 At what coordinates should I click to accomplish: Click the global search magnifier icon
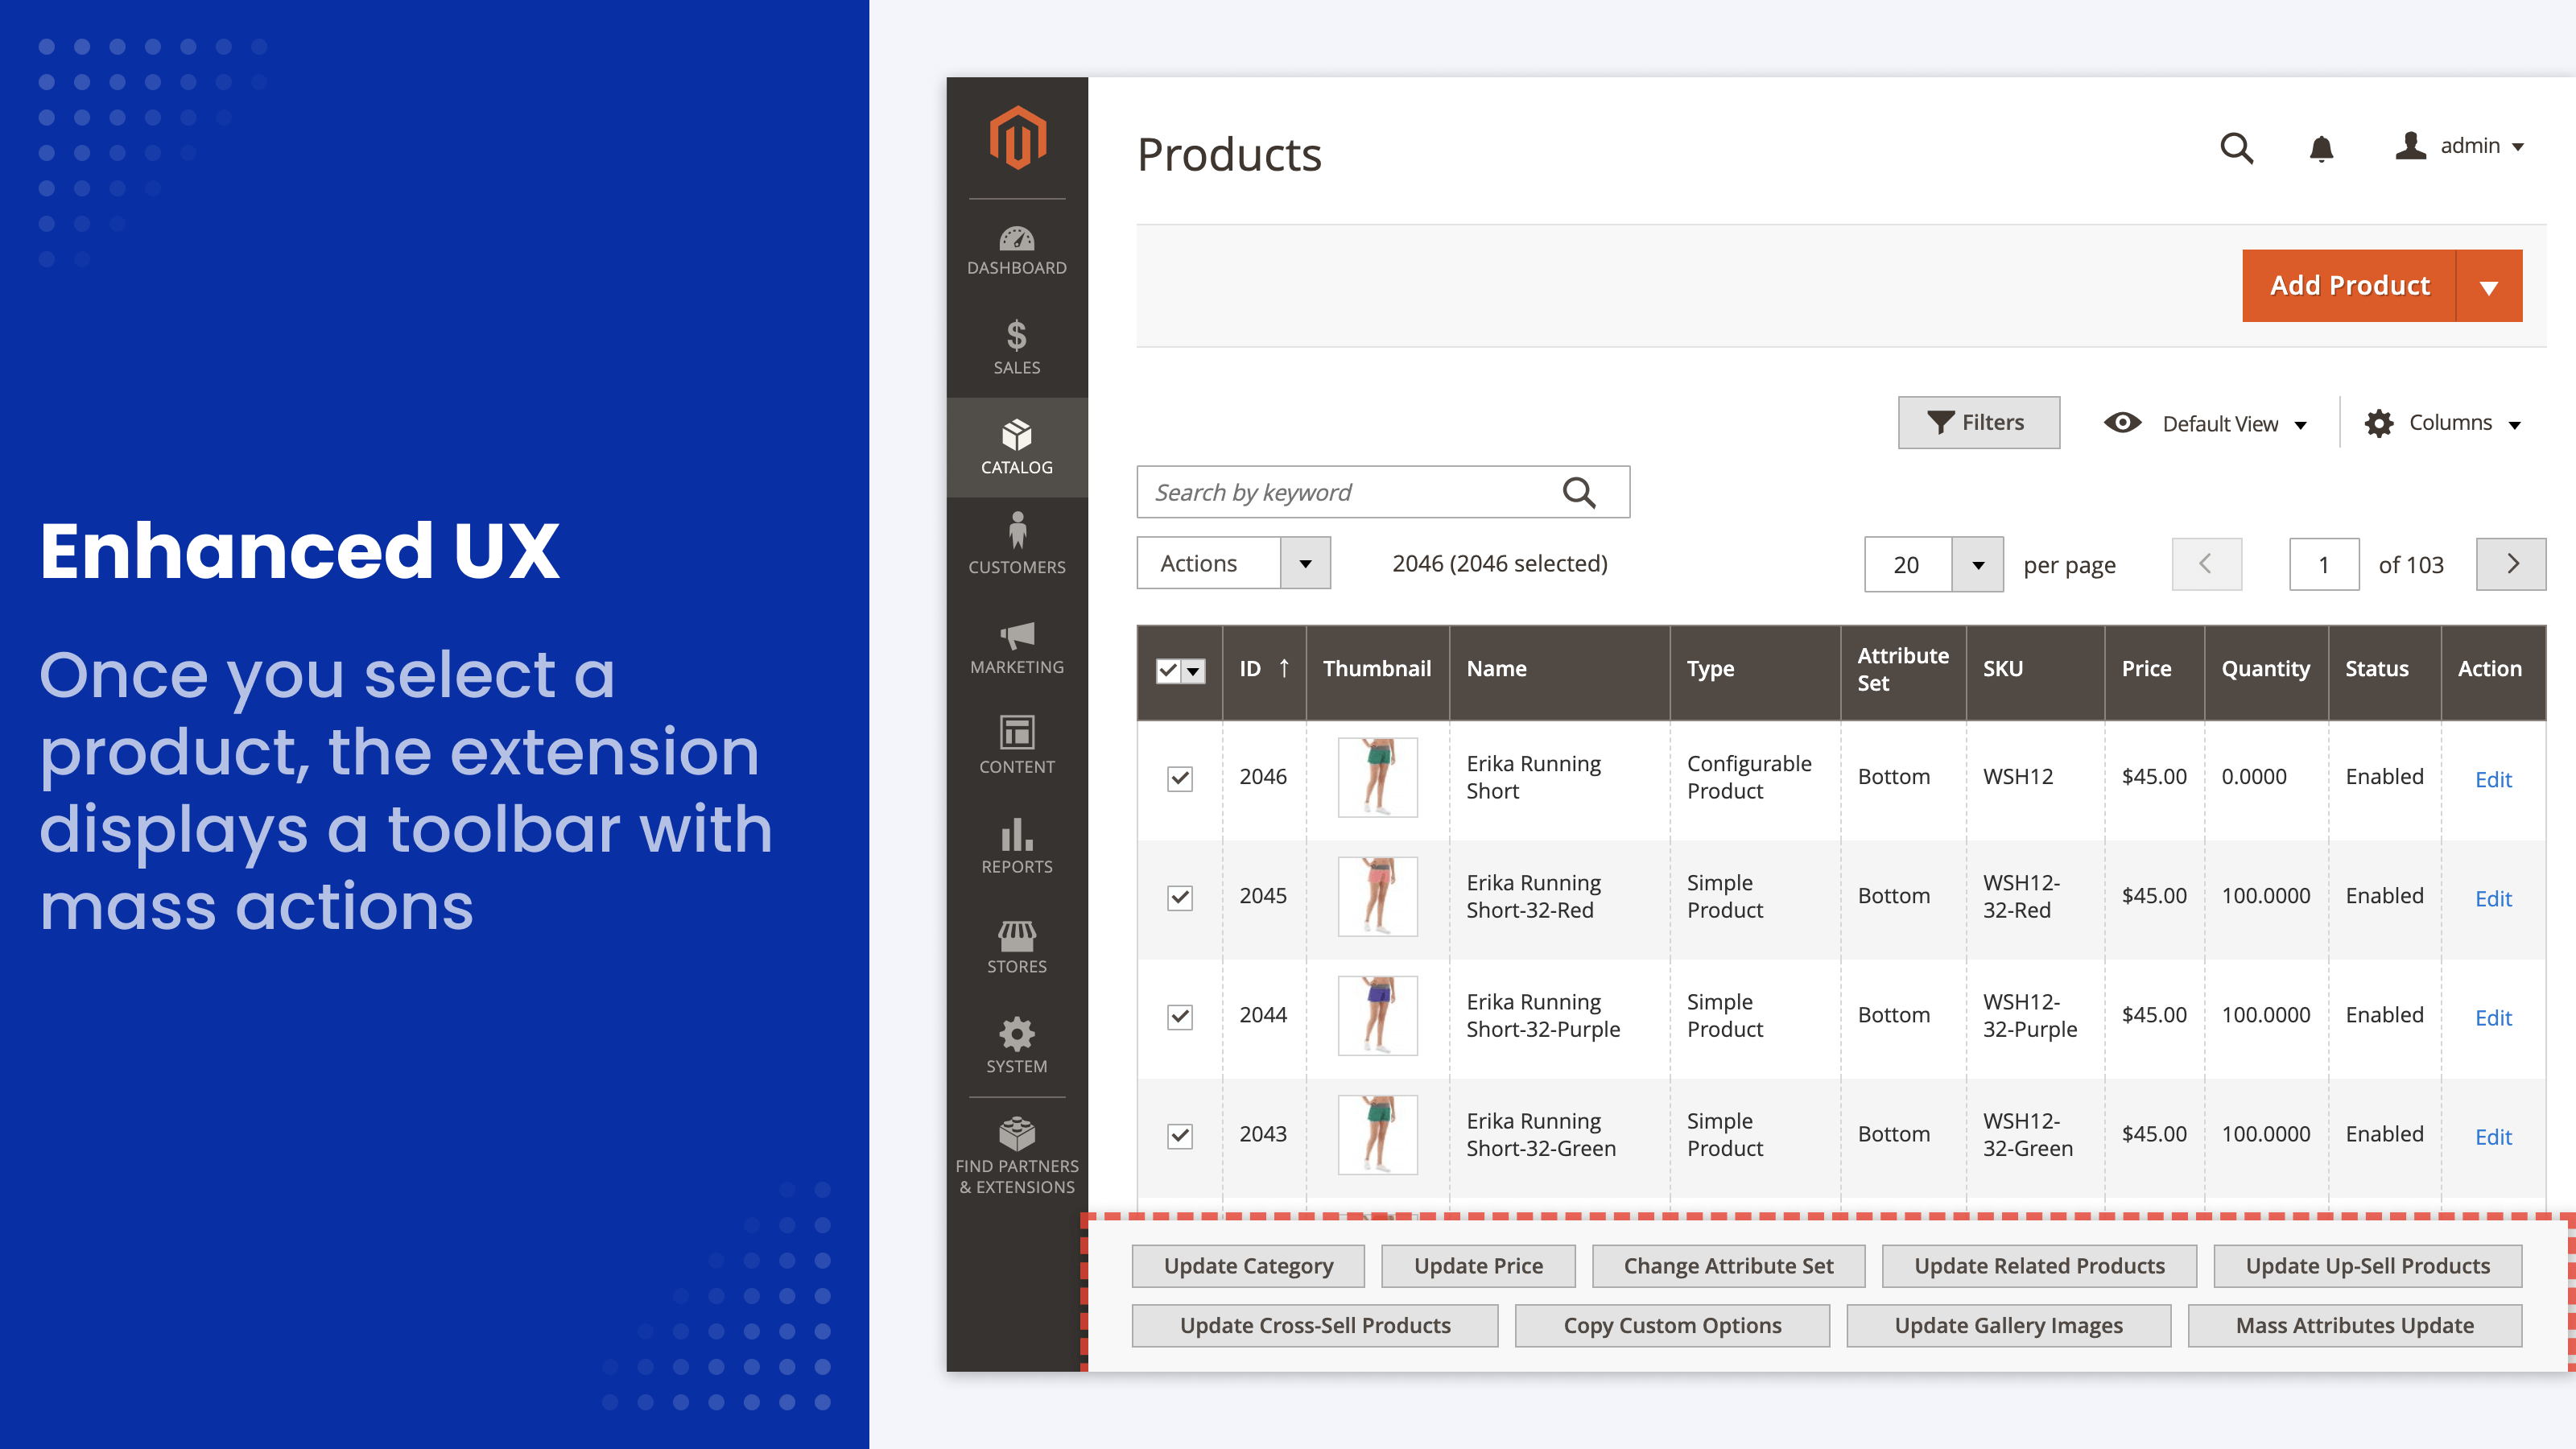click(2237, 148)
